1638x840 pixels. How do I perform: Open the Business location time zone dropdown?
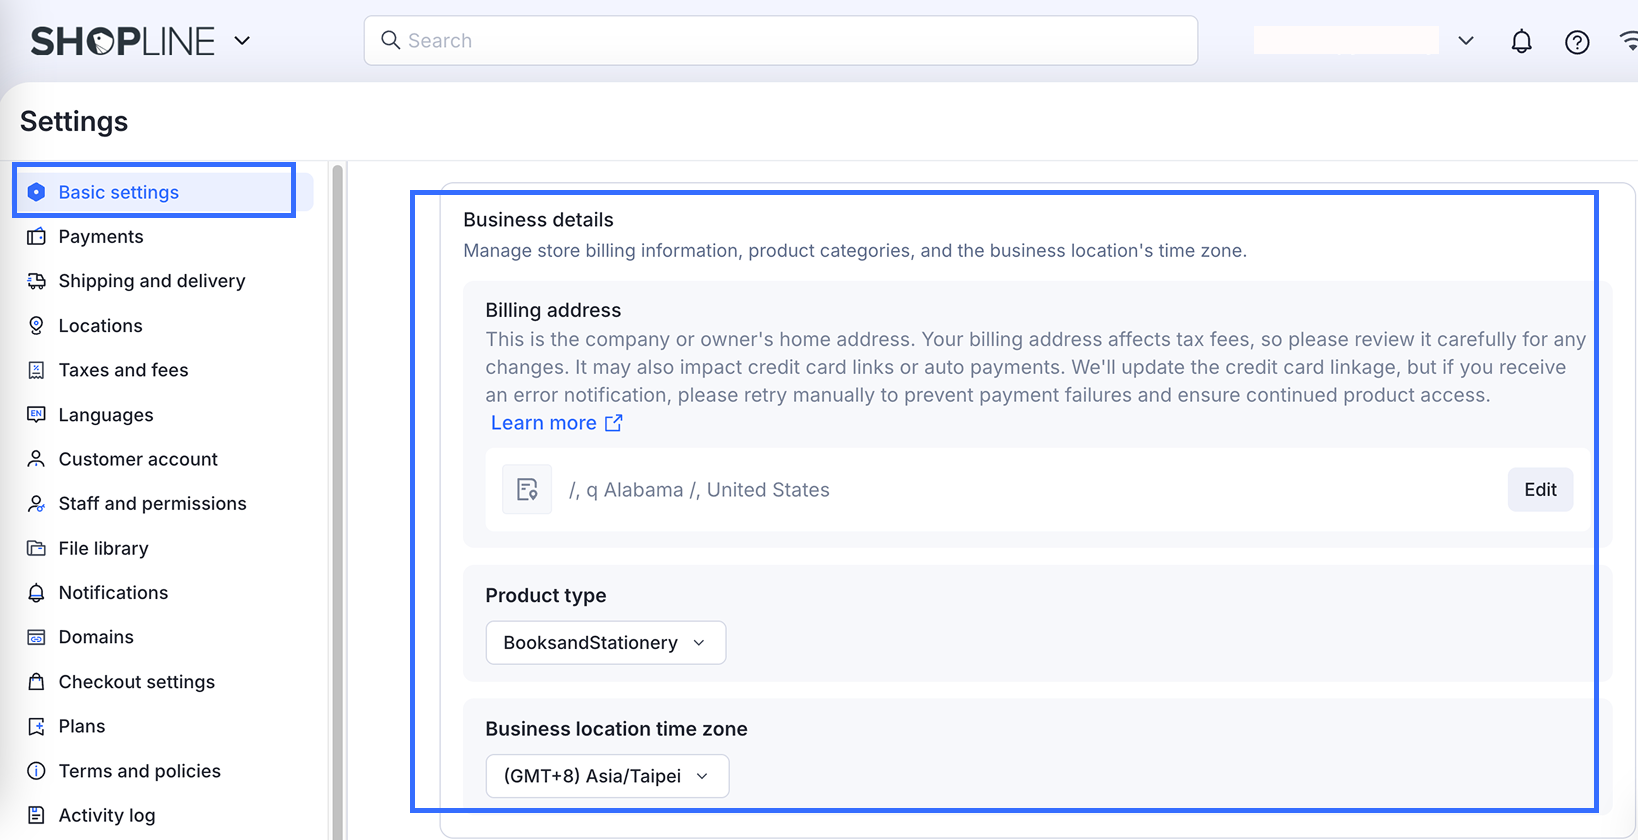coord(607,776)
